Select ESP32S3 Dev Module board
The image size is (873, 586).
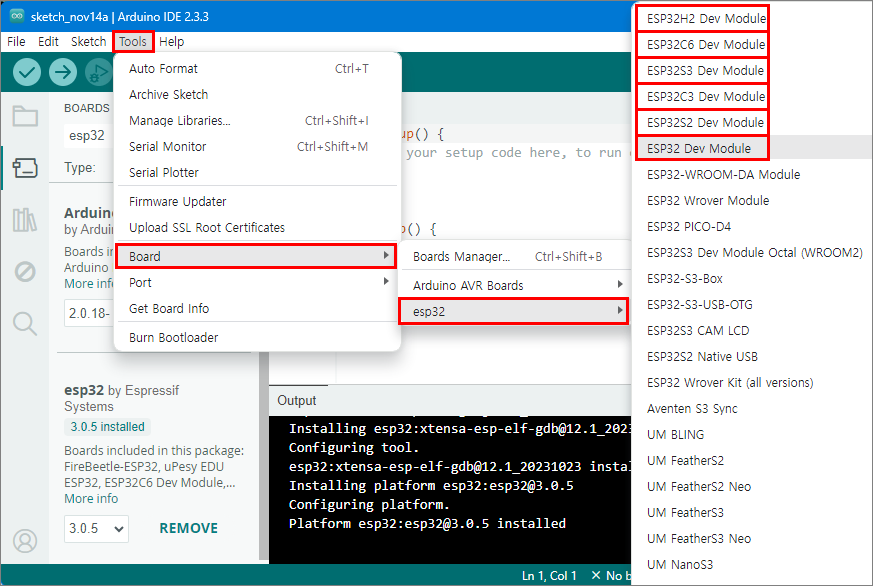click(x=703, y=71)
